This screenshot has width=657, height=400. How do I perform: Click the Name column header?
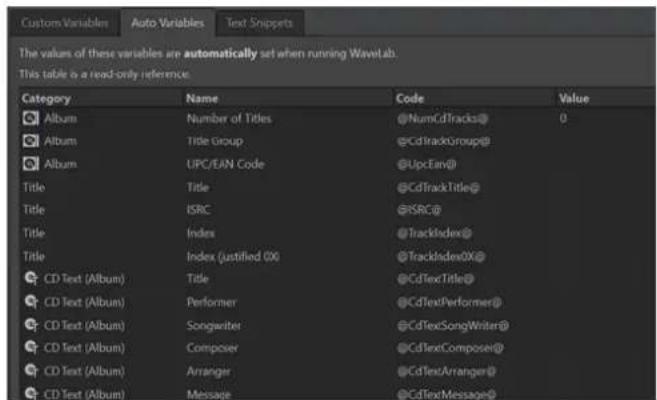pyautogui.click(x=202, y=98)
